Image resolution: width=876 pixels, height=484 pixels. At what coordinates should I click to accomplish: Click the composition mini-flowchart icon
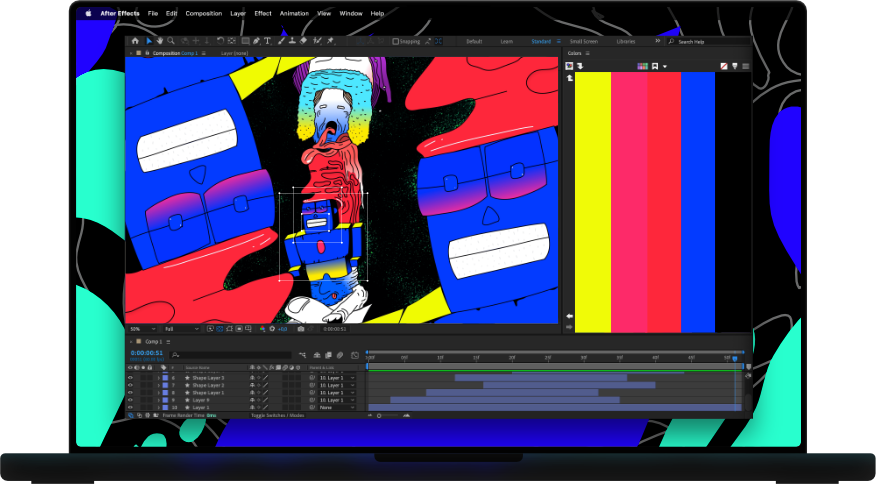[302, 355]
